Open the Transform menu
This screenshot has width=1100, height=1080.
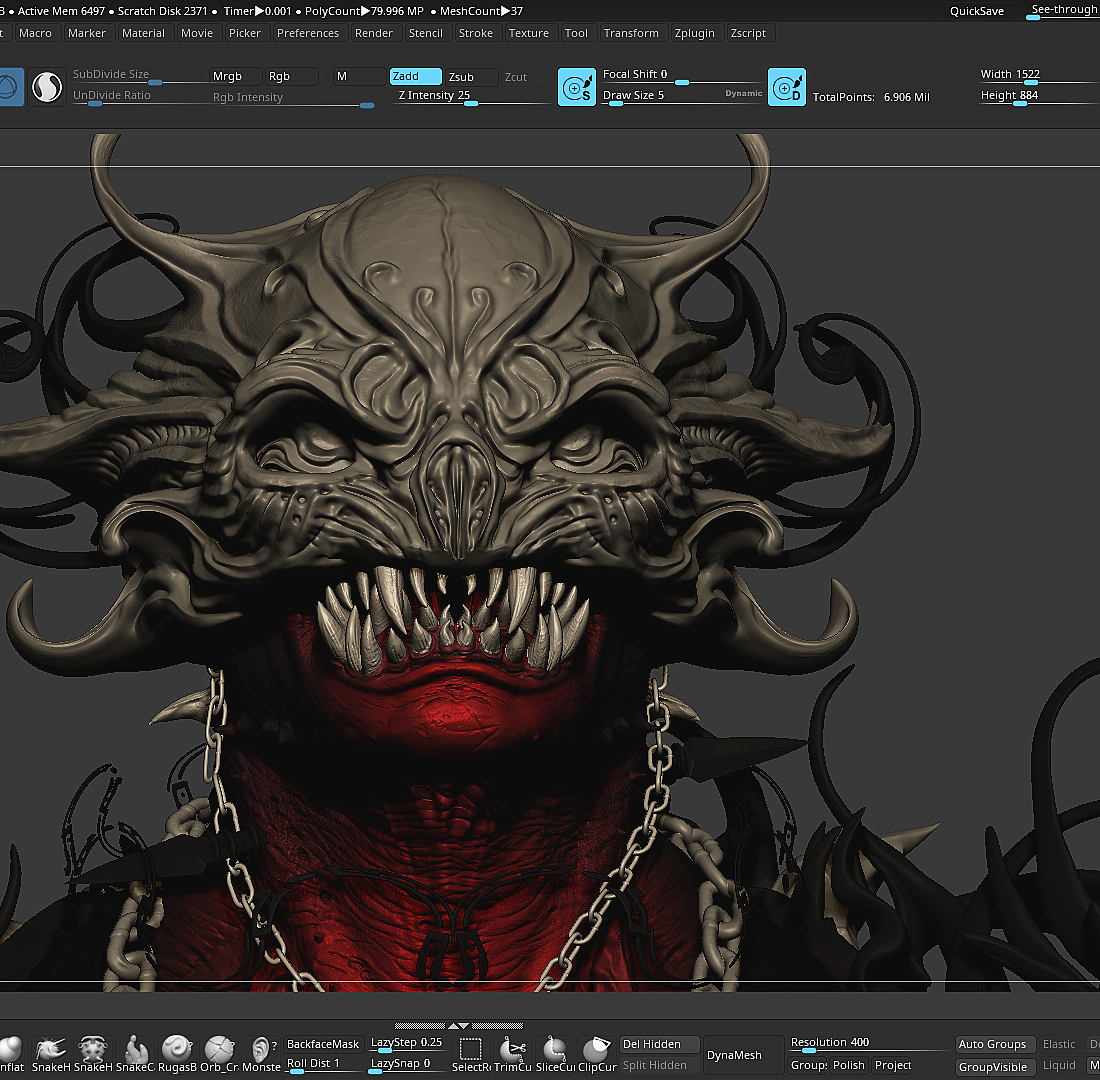(631, 33)
